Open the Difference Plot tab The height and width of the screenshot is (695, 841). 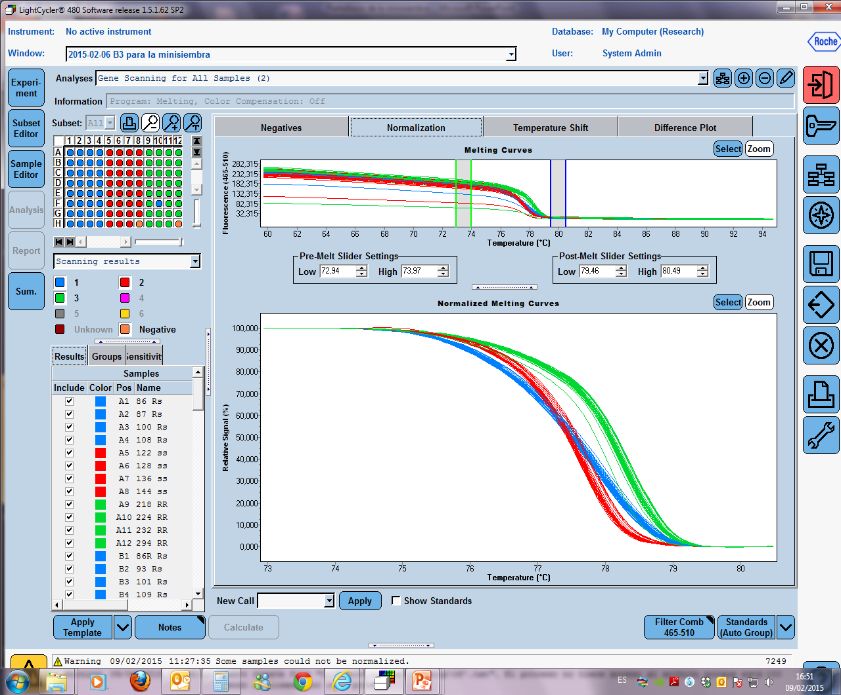[685, 128]
